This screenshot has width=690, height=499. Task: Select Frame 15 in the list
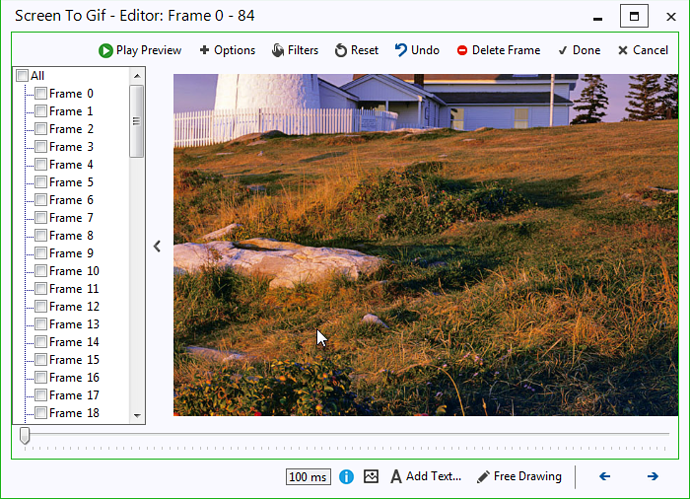coord(74,360)
